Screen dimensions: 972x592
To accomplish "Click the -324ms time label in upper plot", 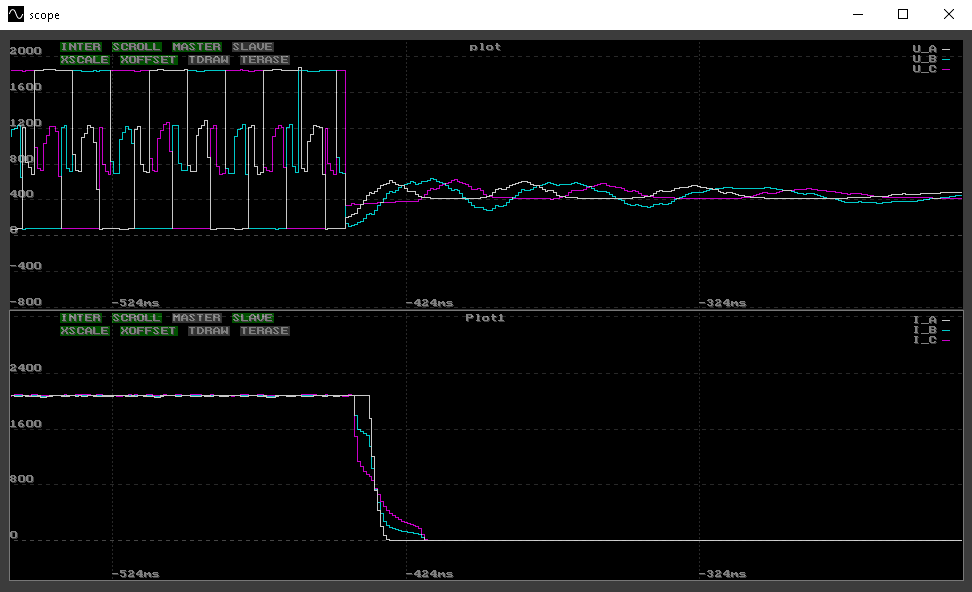I will (722, 303).
